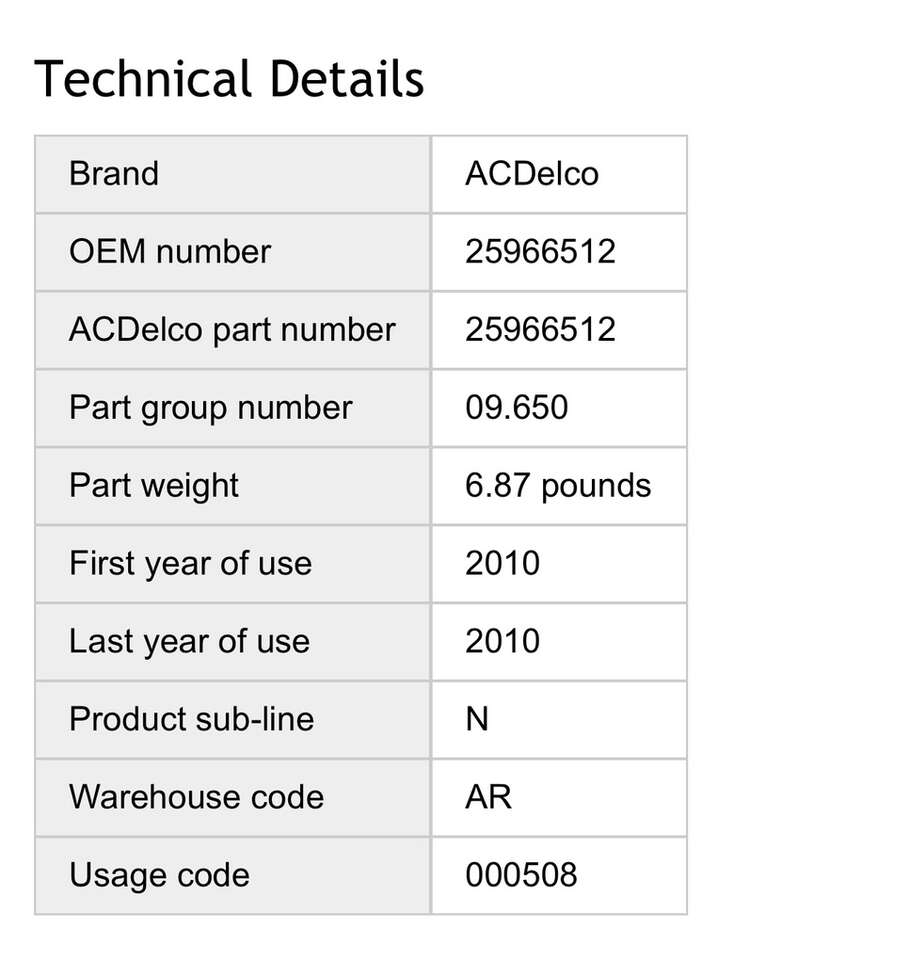Viewport: 909px width, 960px height.
Task: Select the Part group number label
Action: pos(210,408)
